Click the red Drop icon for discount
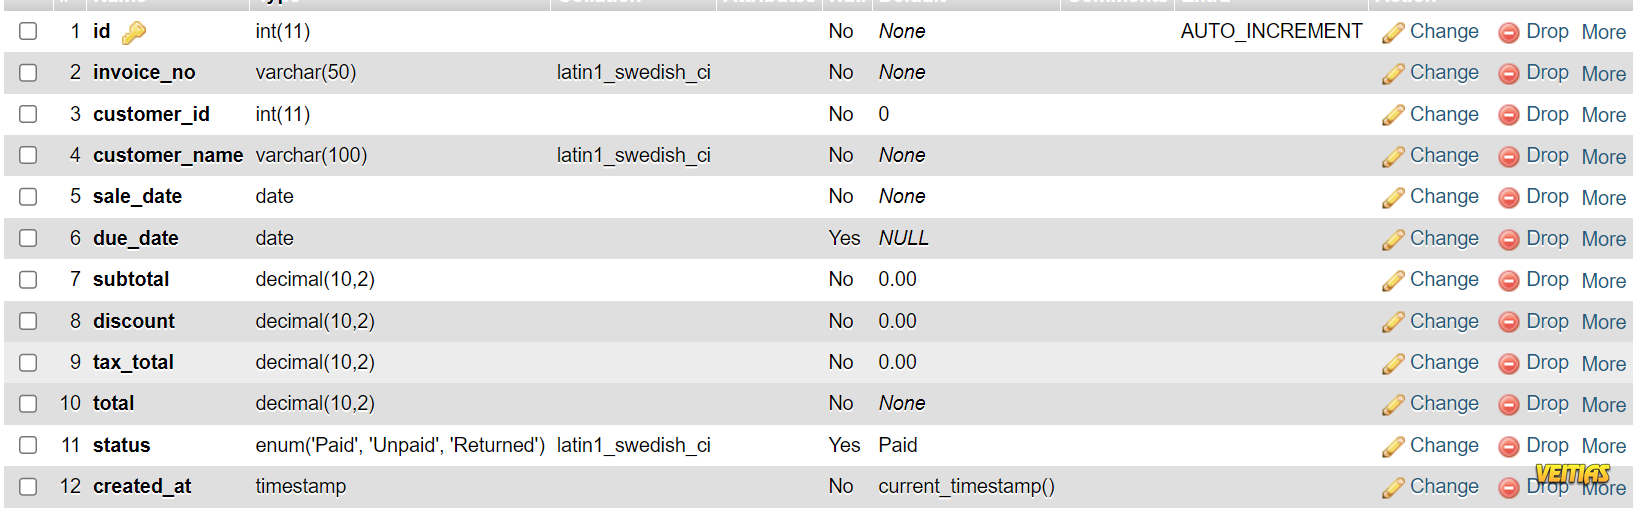Viewport: 1642px width, 519px height. [1508, 323]
